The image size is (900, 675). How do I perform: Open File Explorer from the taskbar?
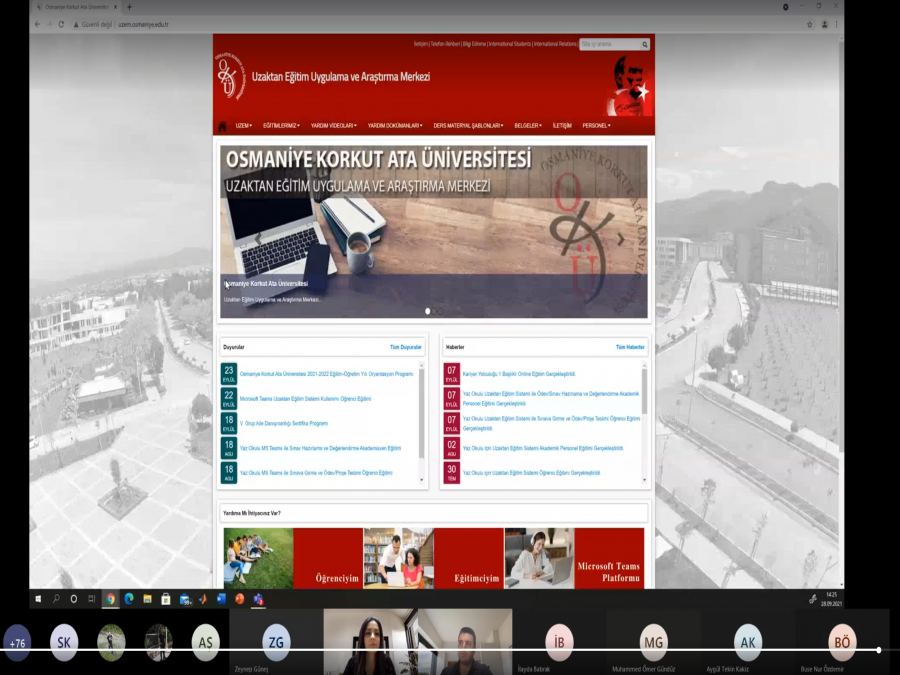(148, 599)
